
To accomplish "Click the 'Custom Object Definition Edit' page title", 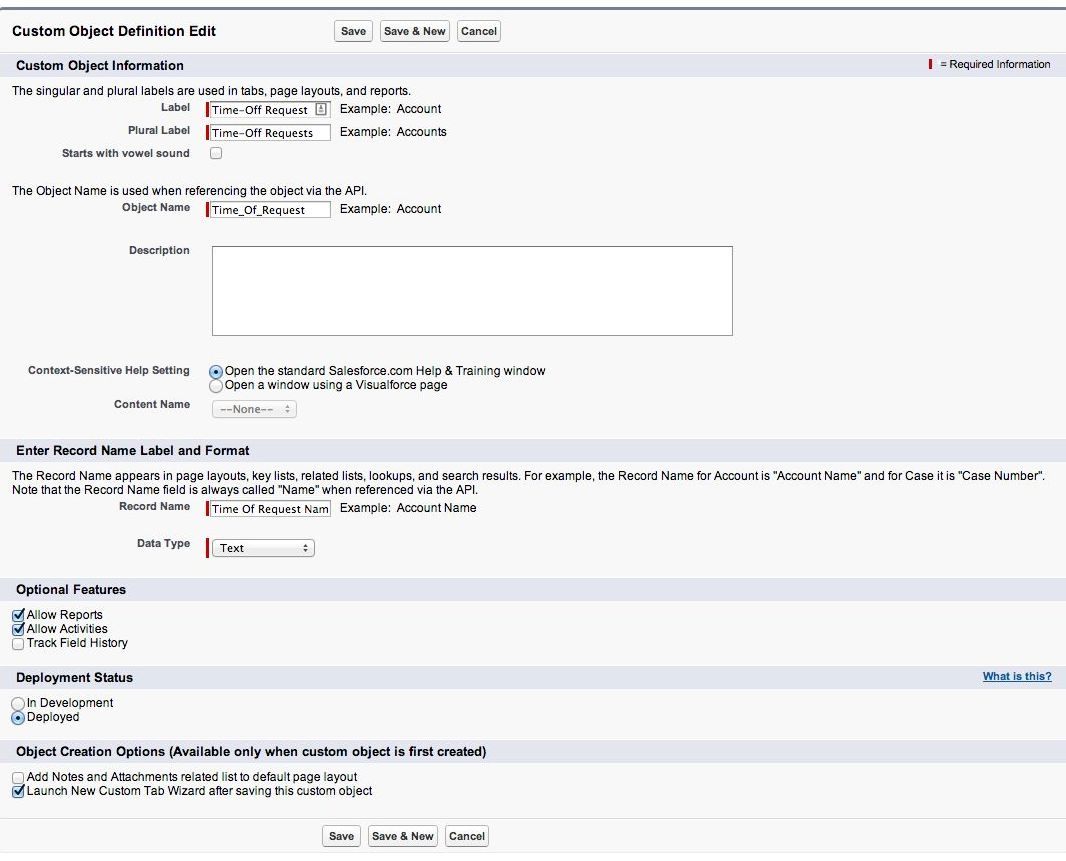I will point(114,31).
